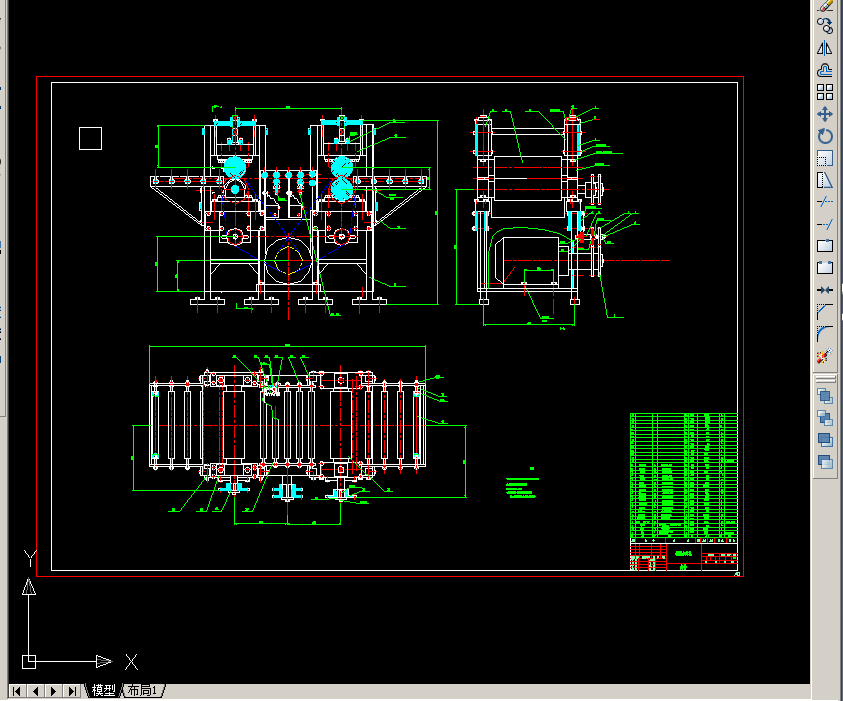Select the Mirror tool
Viewport: 843px width, 701px height.
click(825, 48)
